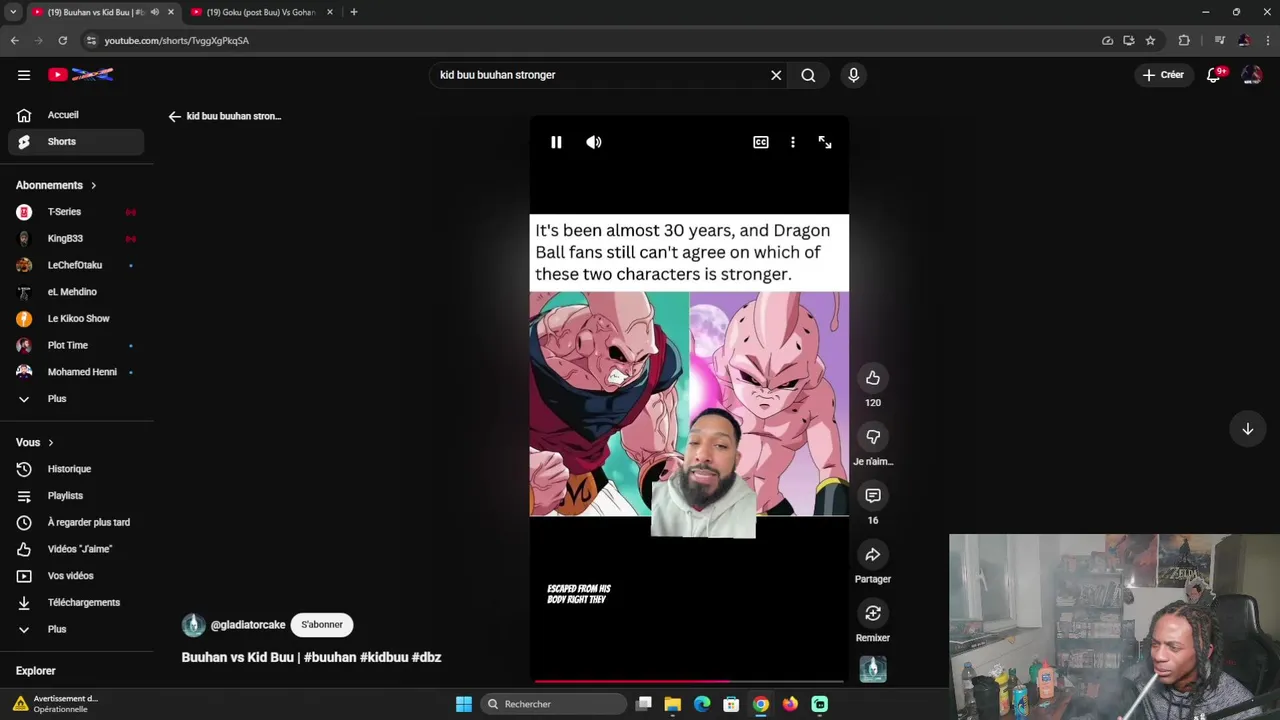Expand the Abonnements section
The width and height of the screenshot is (1280, 720).
(x=56, y=185)
